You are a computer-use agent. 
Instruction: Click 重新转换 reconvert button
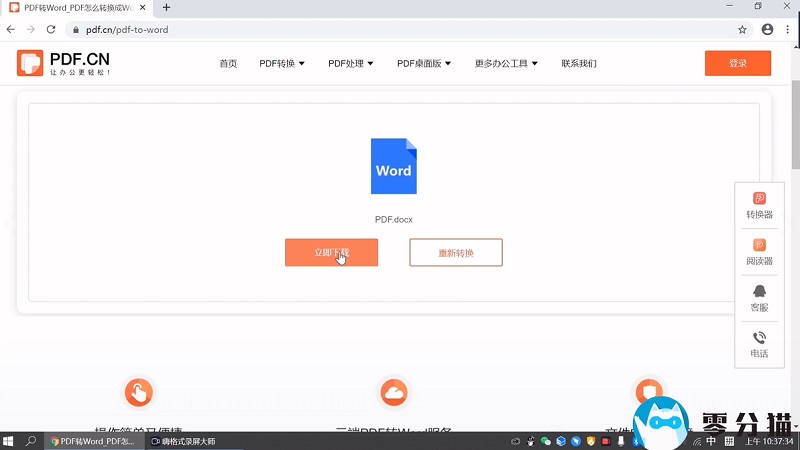tap(456, 253)
